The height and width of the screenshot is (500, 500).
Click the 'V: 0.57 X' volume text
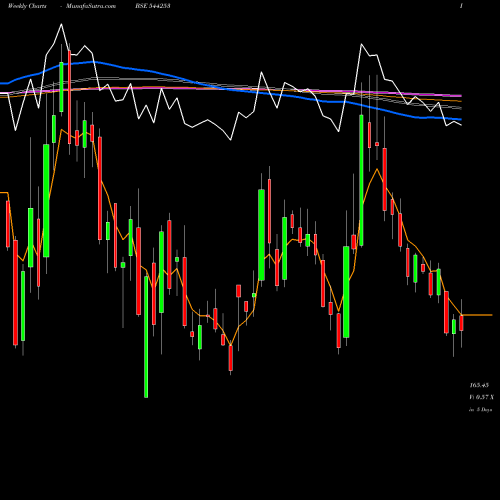point(481,397)
